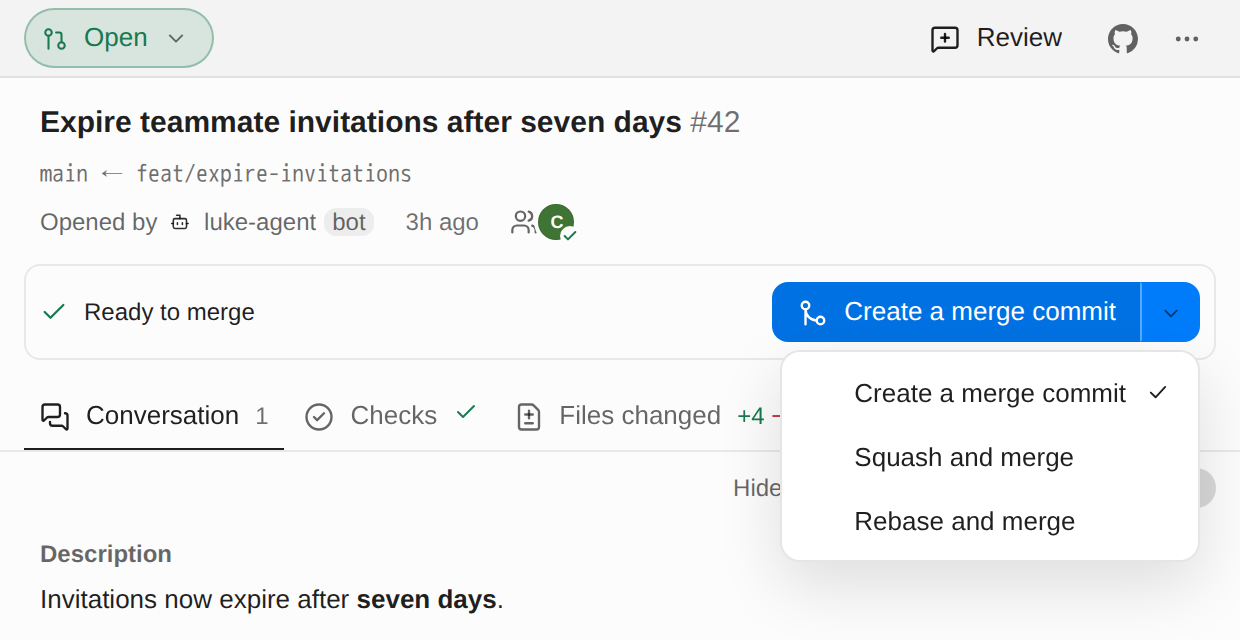
Task: Switch to the Files changed tab
Action: click(640, 416)
